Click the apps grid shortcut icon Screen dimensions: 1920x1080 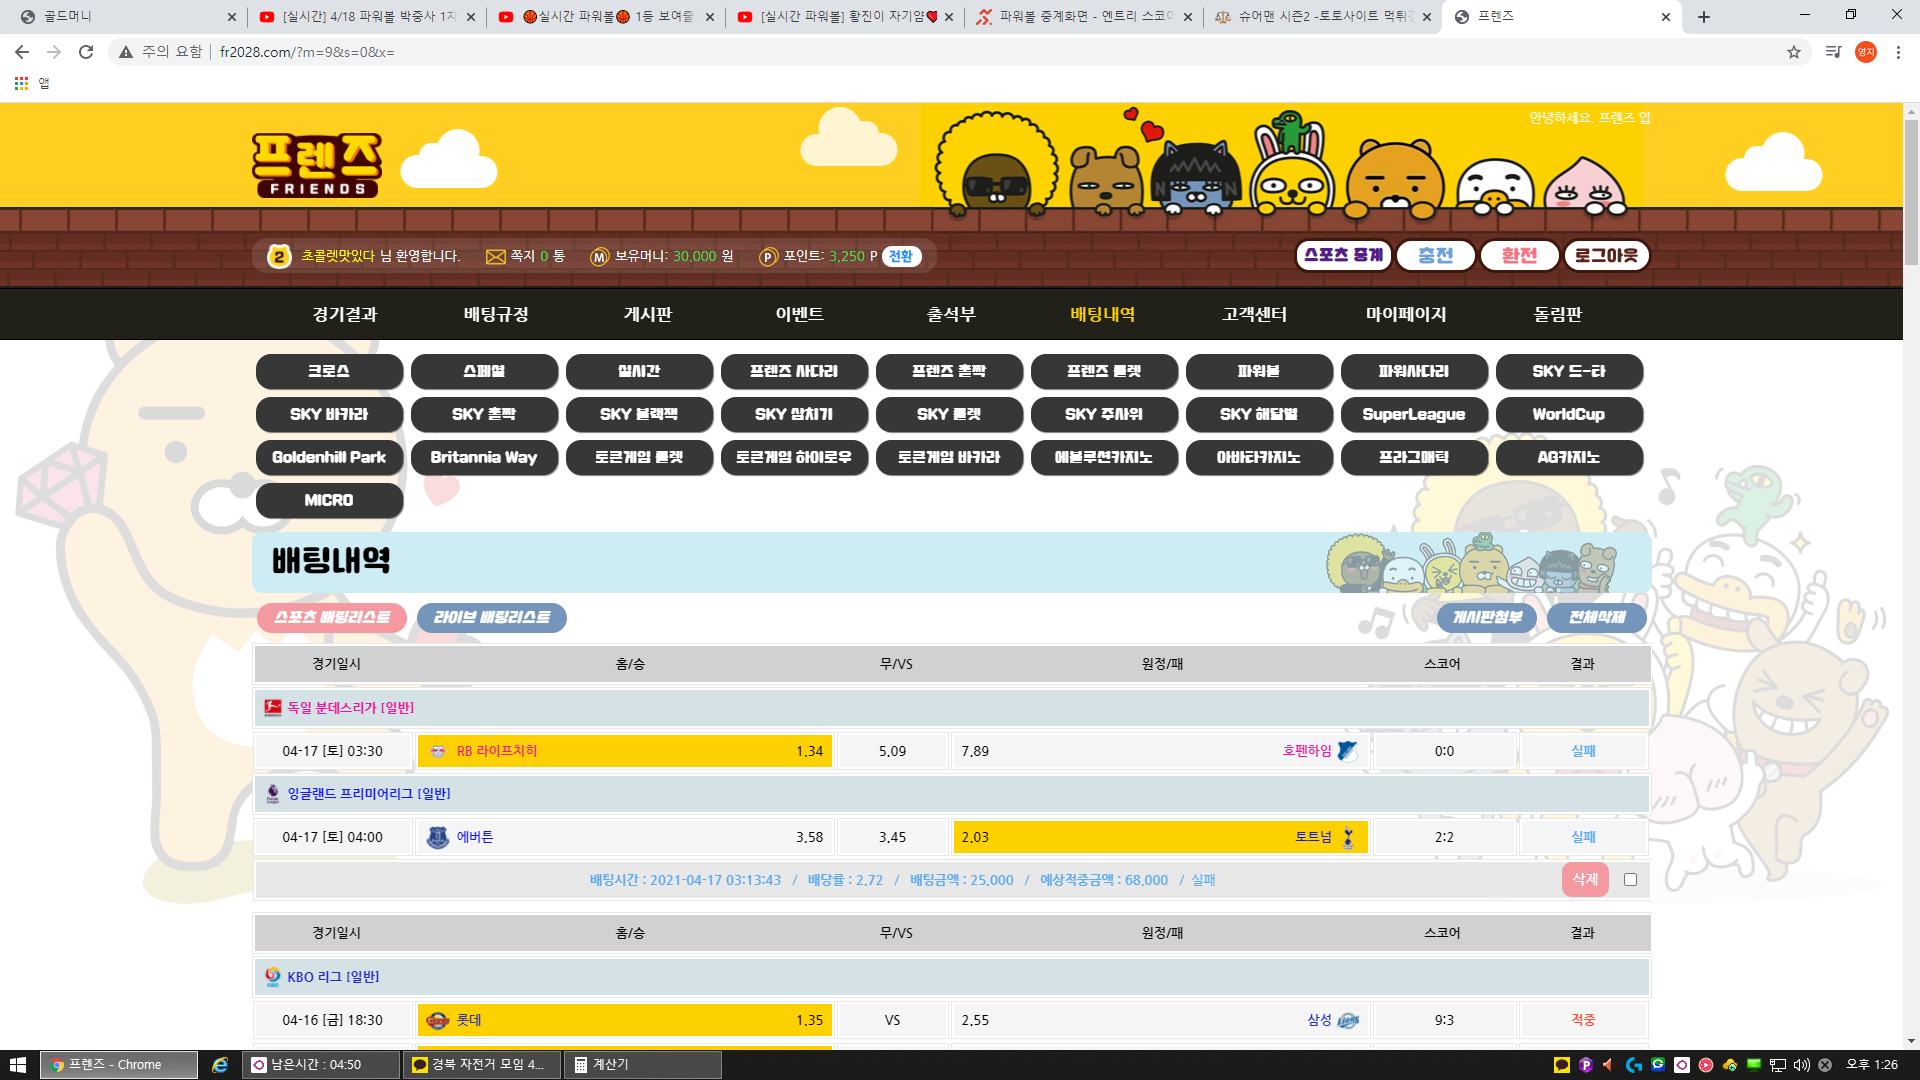coord(21,83)
